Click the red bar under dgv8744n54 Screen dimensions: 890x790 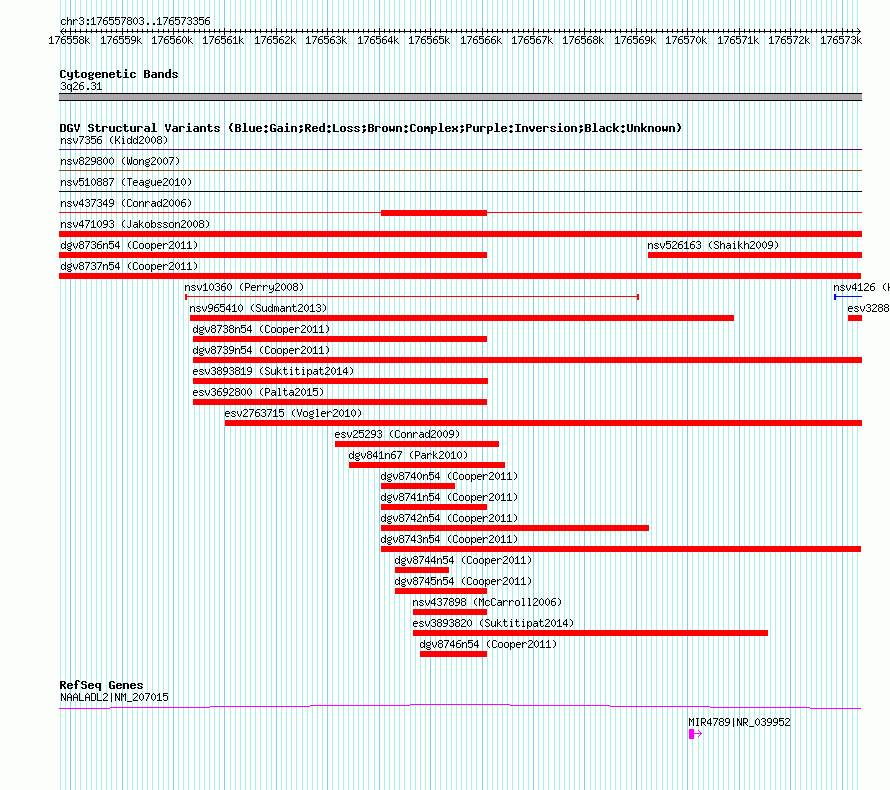(x=422, y=570)
